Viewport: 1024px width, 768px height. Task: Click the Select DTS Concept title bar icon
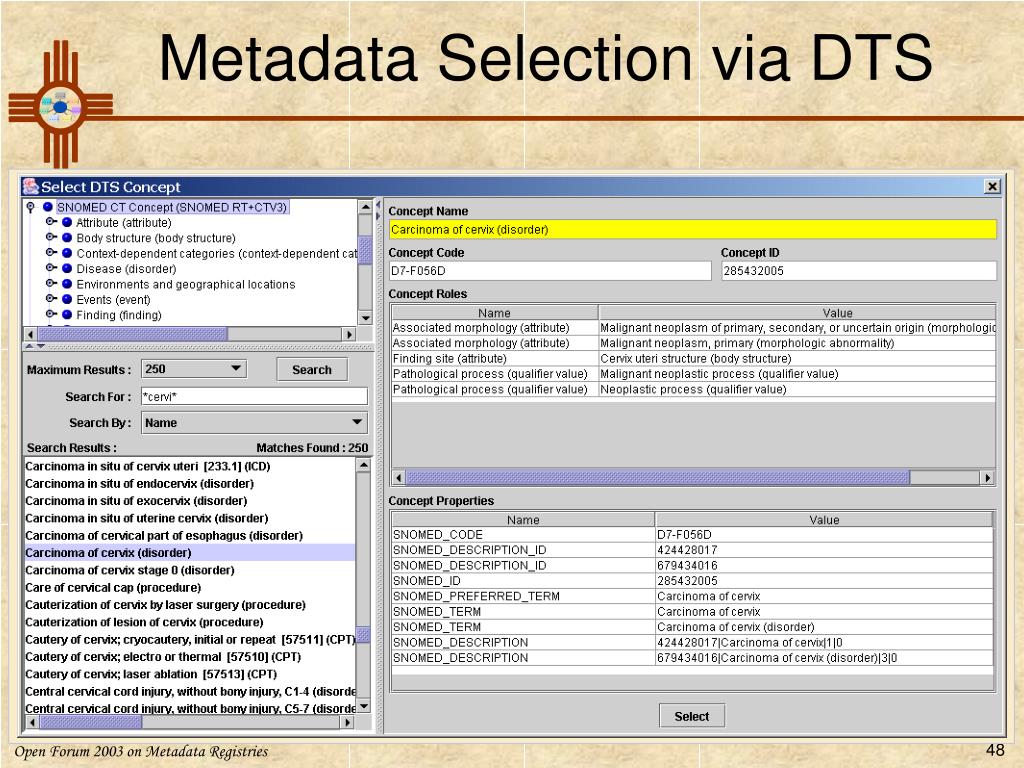click(x=31, y=187)
